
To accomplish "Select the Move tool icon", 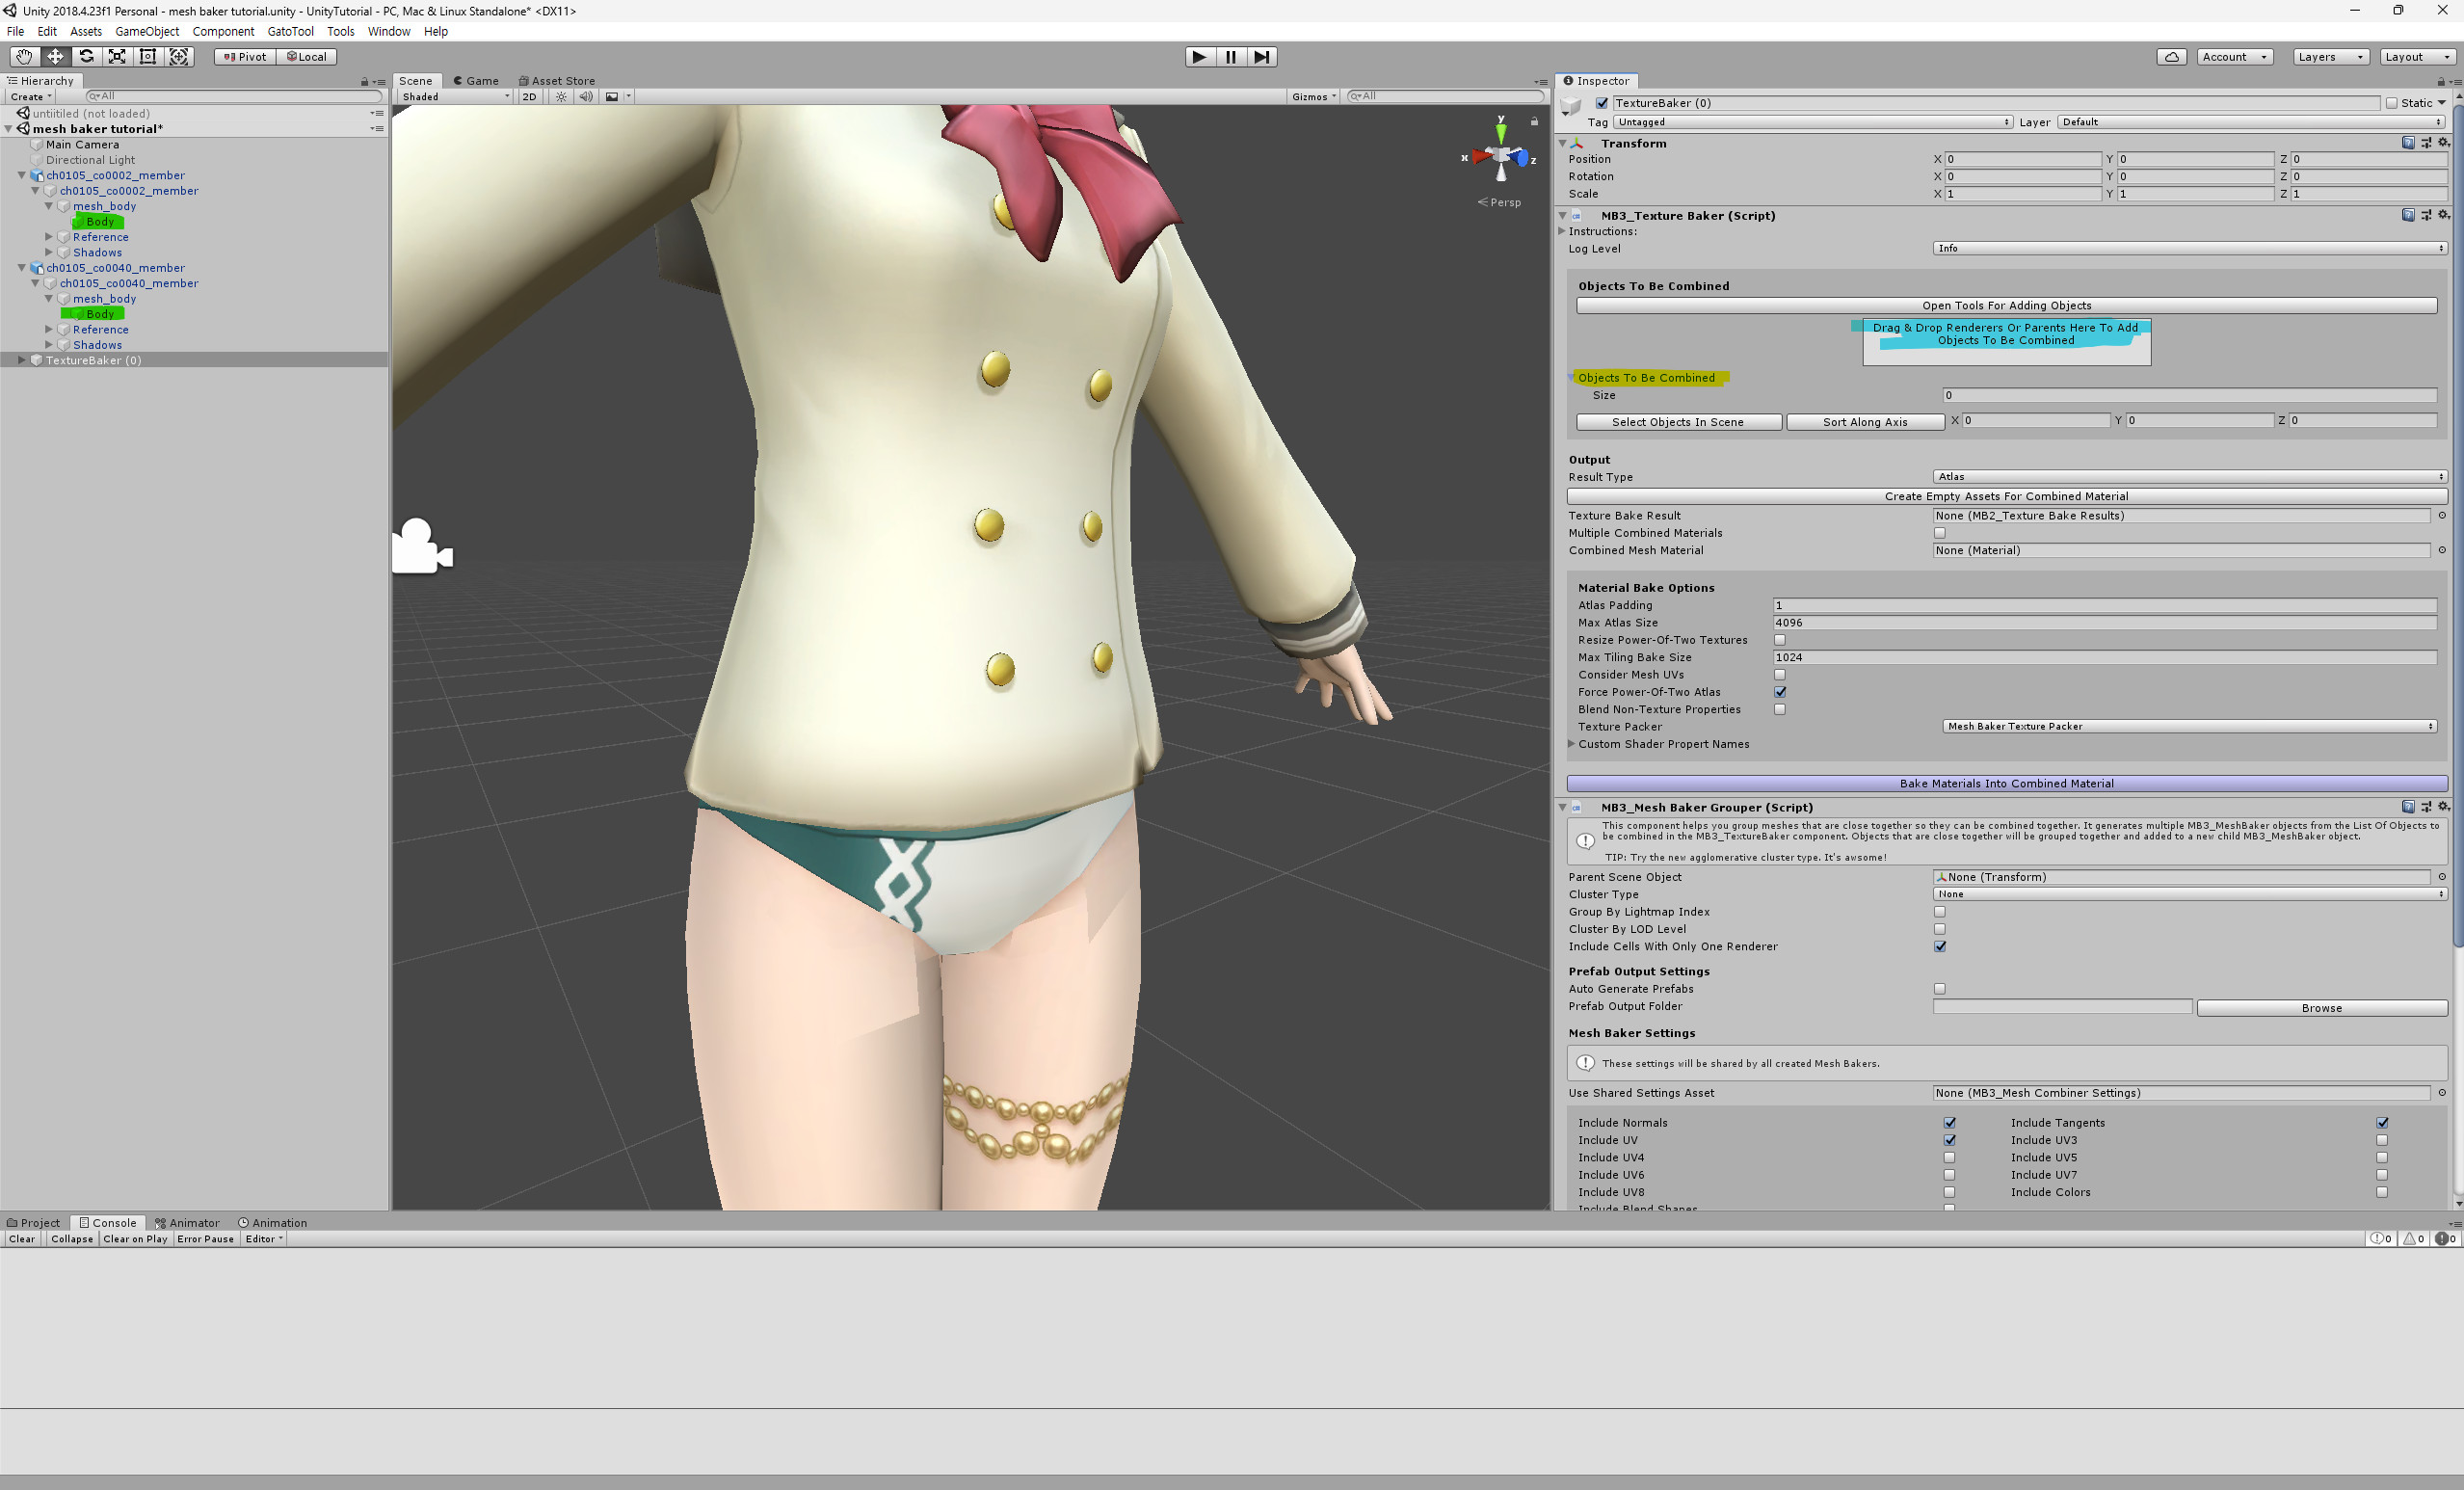I will click(55, 57).
